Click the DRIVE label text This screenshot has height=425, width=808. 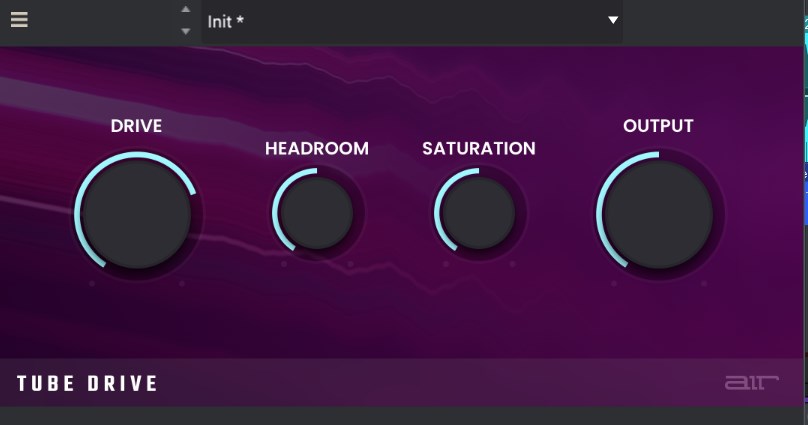point(136,126)
